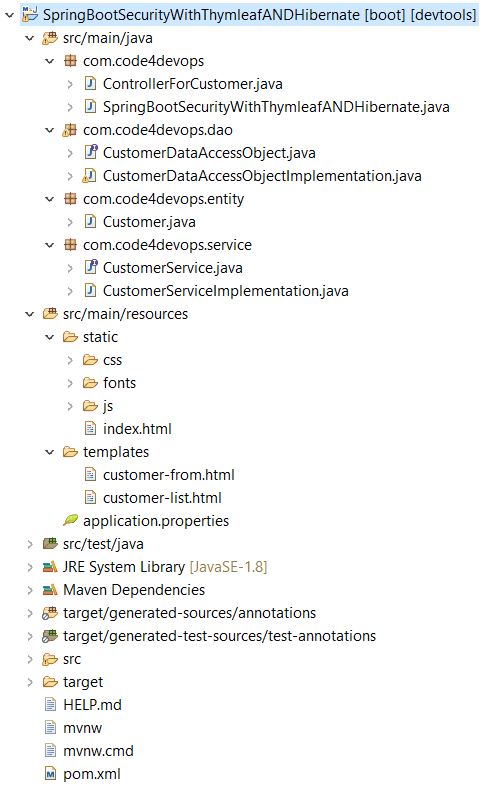Click the application.properties leaf icon

point(70,520)
